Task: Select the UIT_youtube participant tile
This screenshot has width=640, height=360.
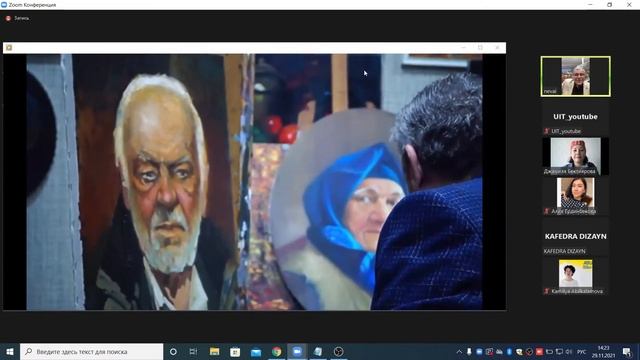Action: tap(576, 117)
